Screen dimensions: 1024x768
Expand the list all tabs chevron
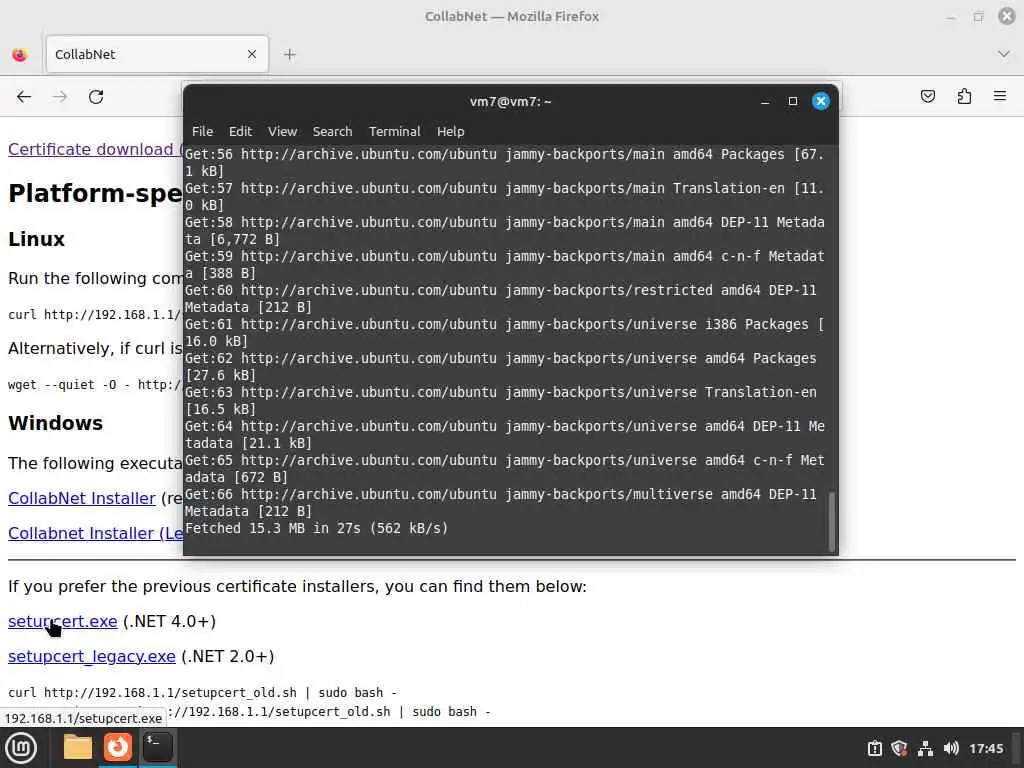[1004, 54]
